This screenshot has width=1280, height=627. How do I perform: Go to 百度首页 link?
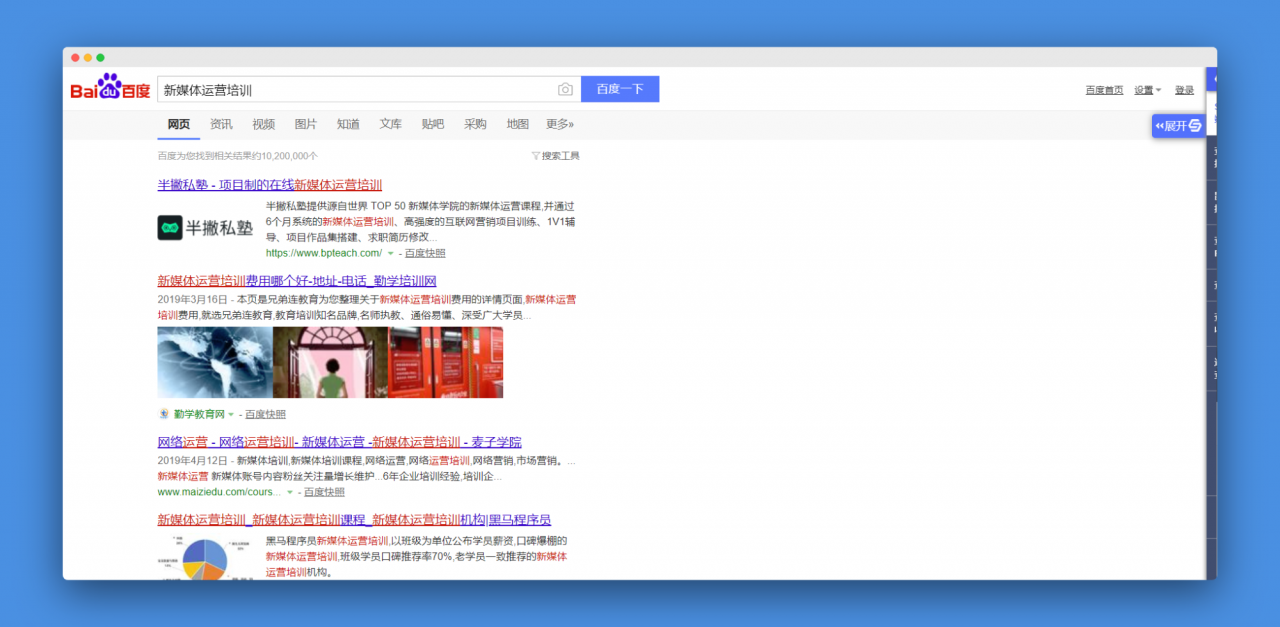[1104, 90]
